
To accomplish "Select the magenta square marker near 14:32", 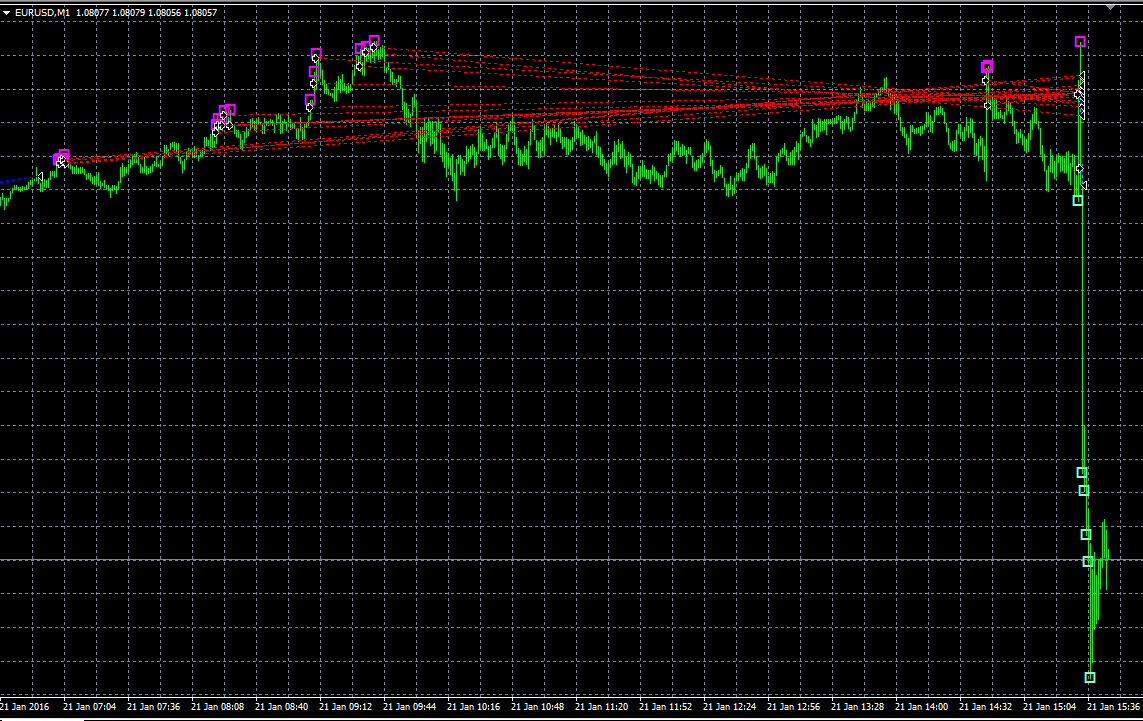I will tap(987, 66).
